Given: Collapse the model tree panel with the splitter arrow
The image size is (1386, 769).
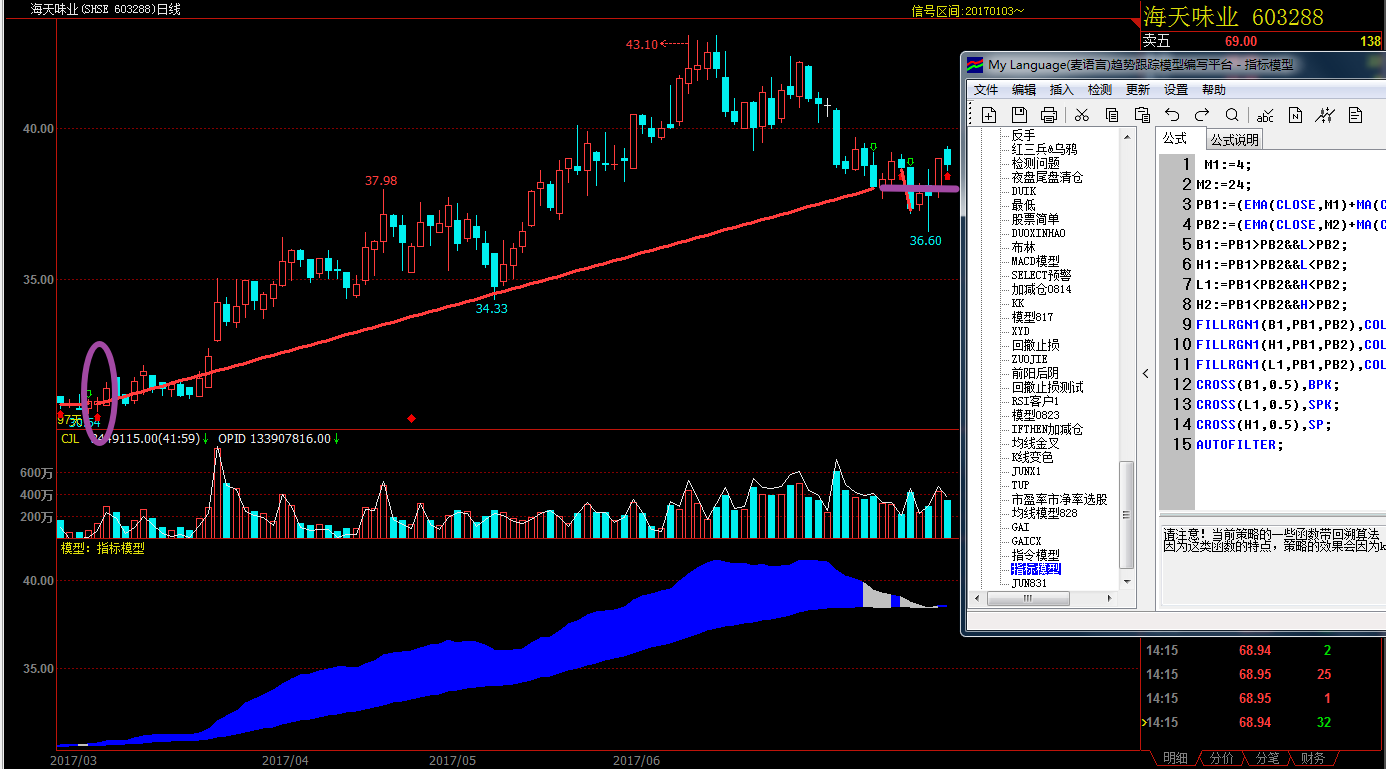Looking at the screenshot, I should click(1146, 374).
